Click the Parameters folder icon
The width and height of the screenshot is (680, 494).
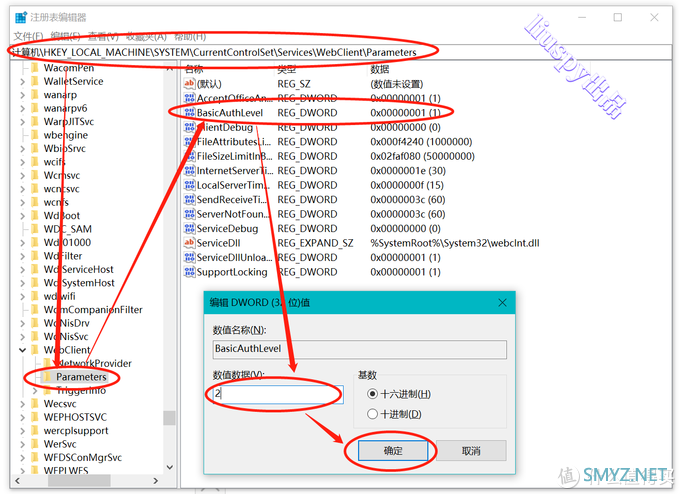coord(47,377)
